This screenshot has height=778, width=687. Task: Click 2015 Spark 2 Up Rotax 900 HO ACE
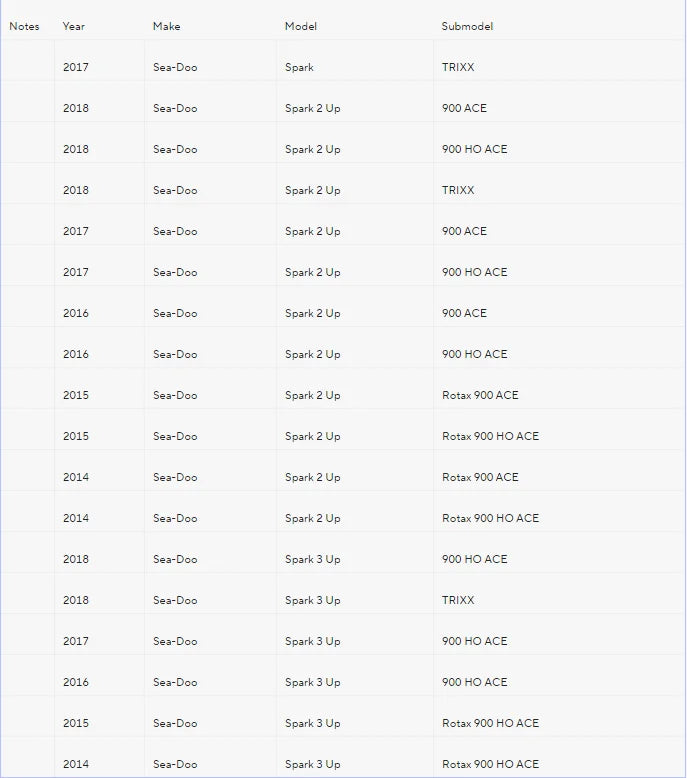click(x=491, y=436)
